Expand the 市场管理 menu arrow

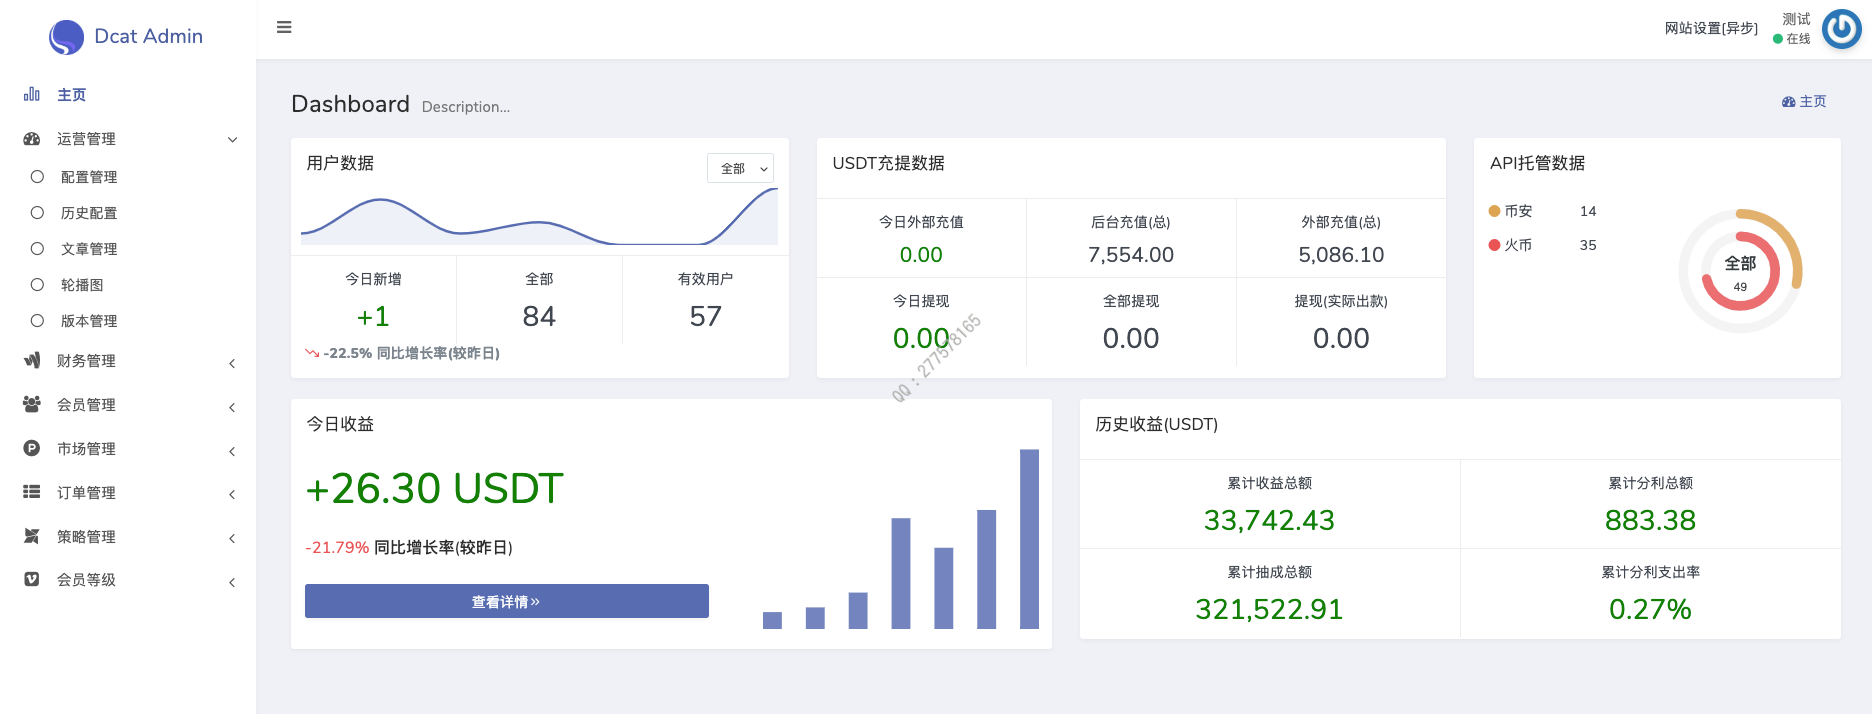coord(232,451)
